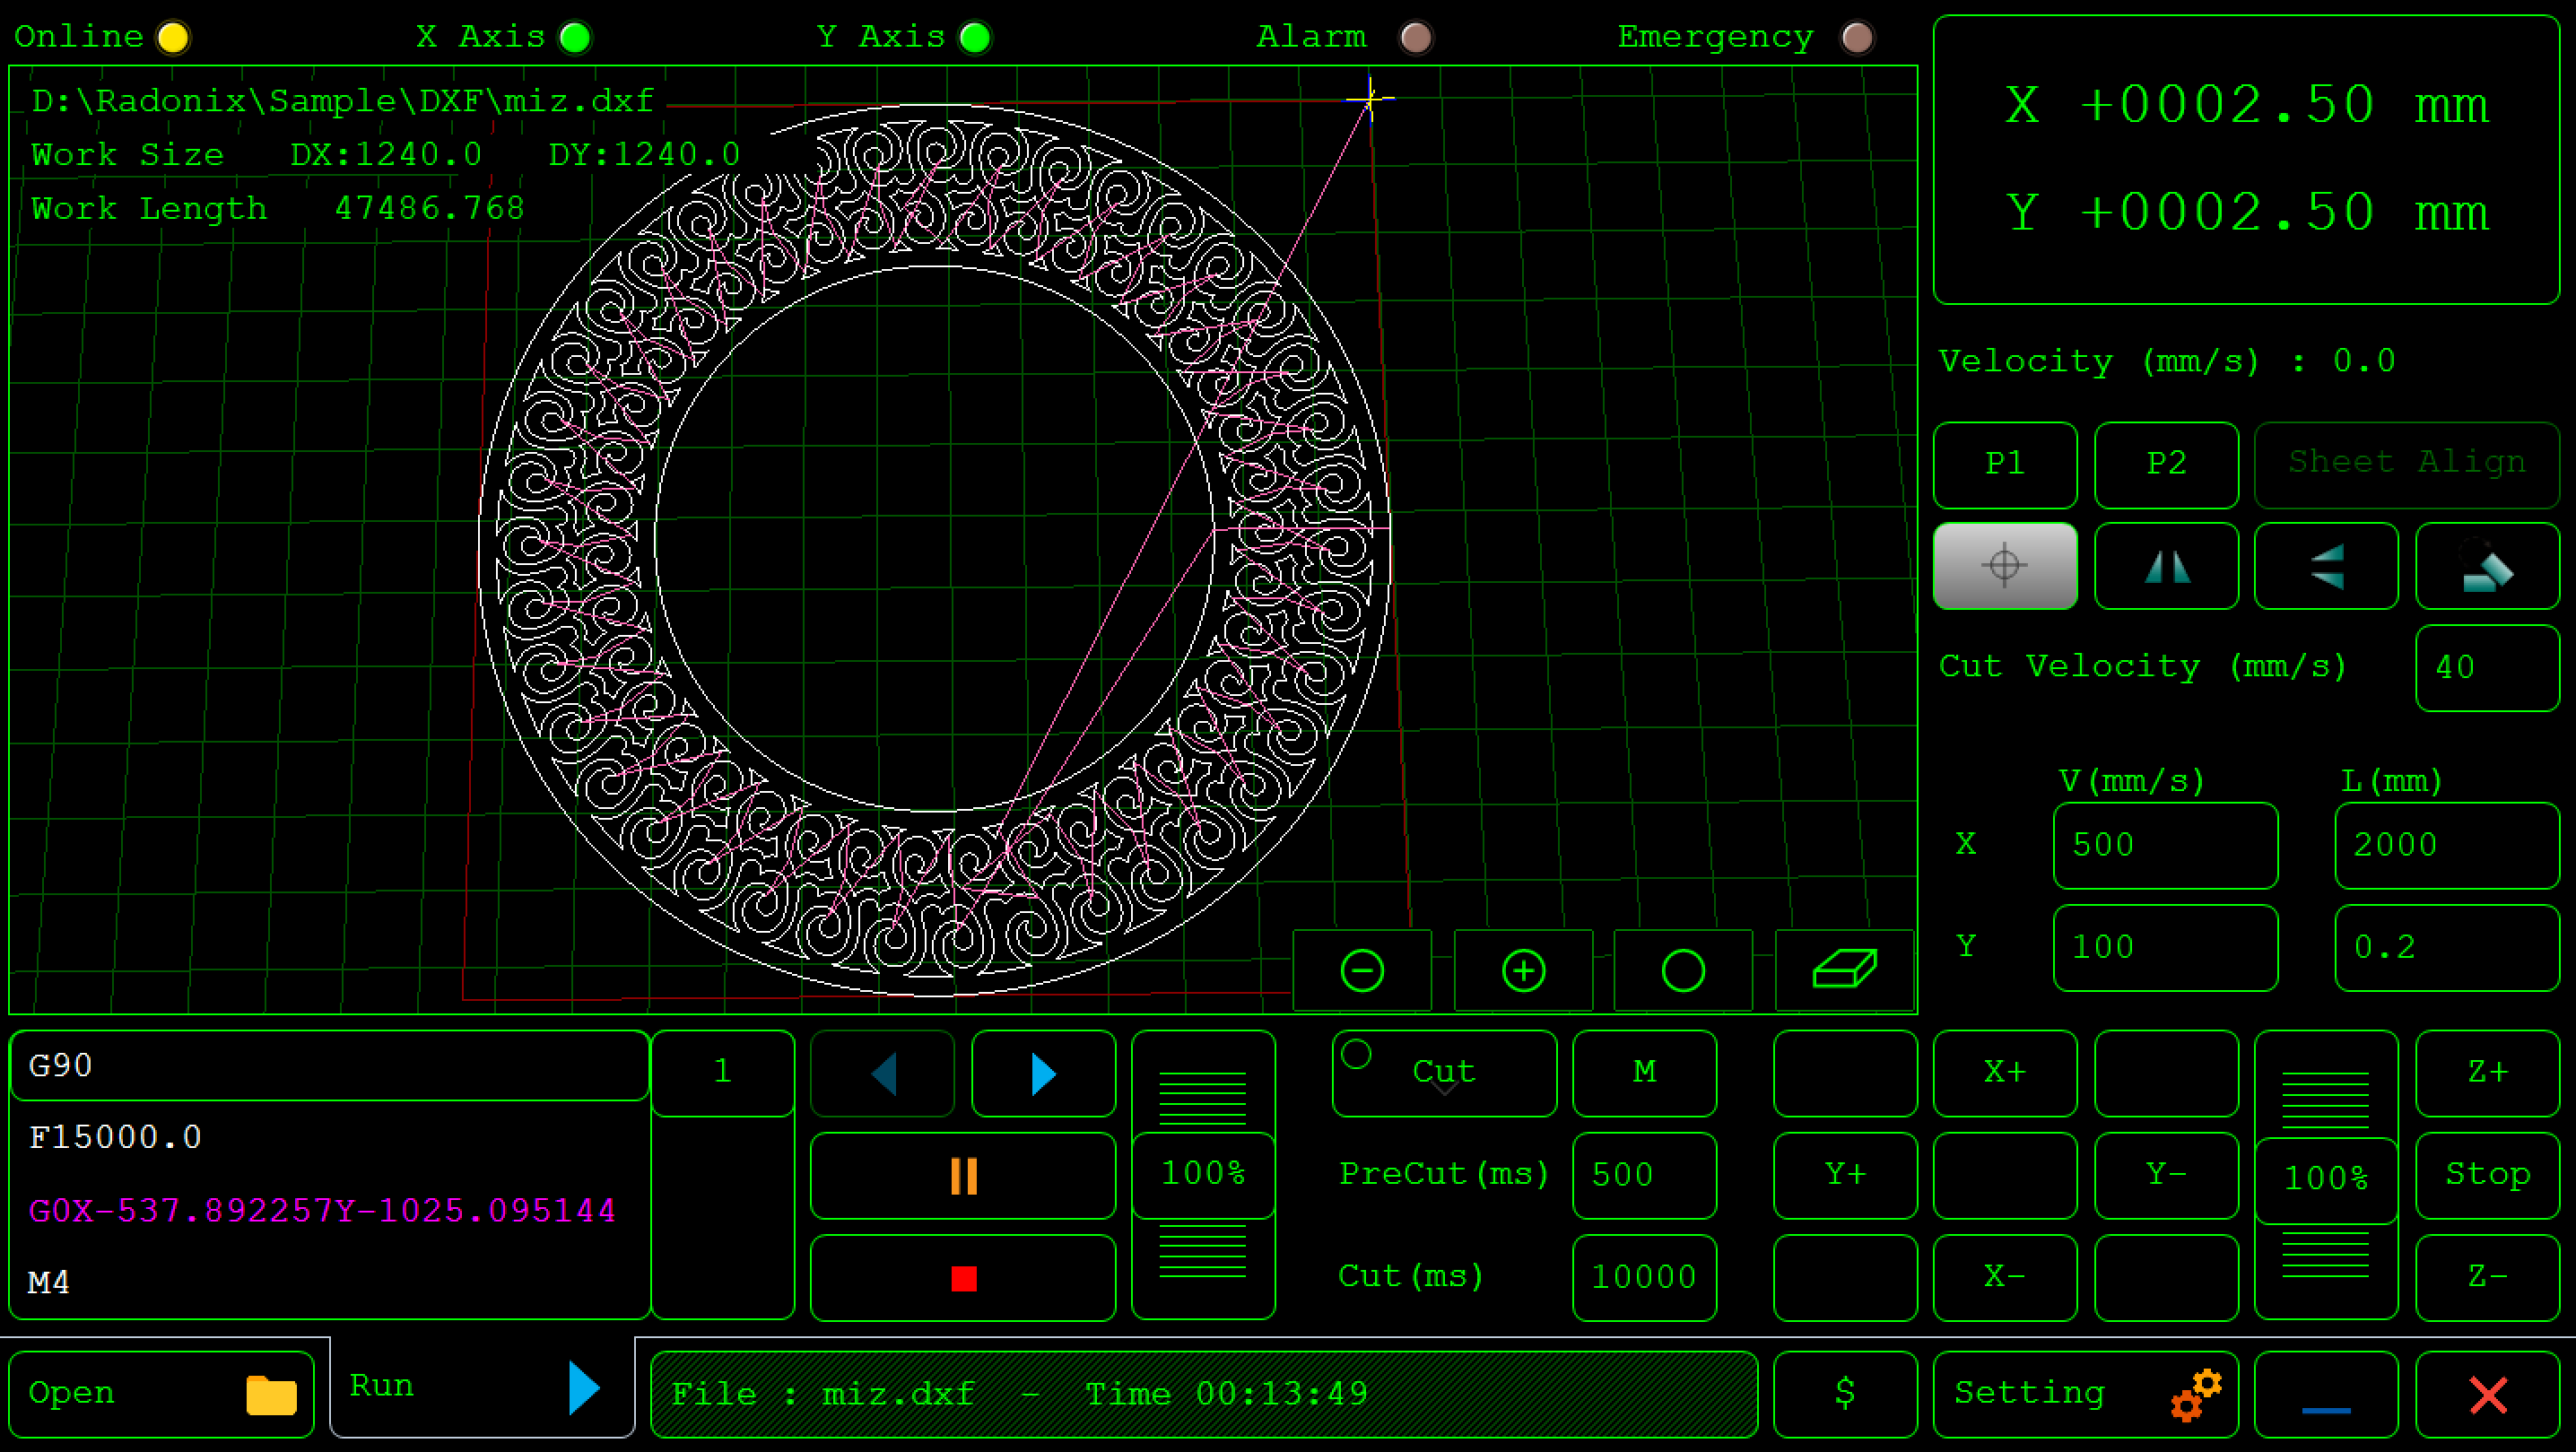This screenshot has height=1452, width=2576.
Task: Click the rotate drawing icon
Action: pos(2487,566)
